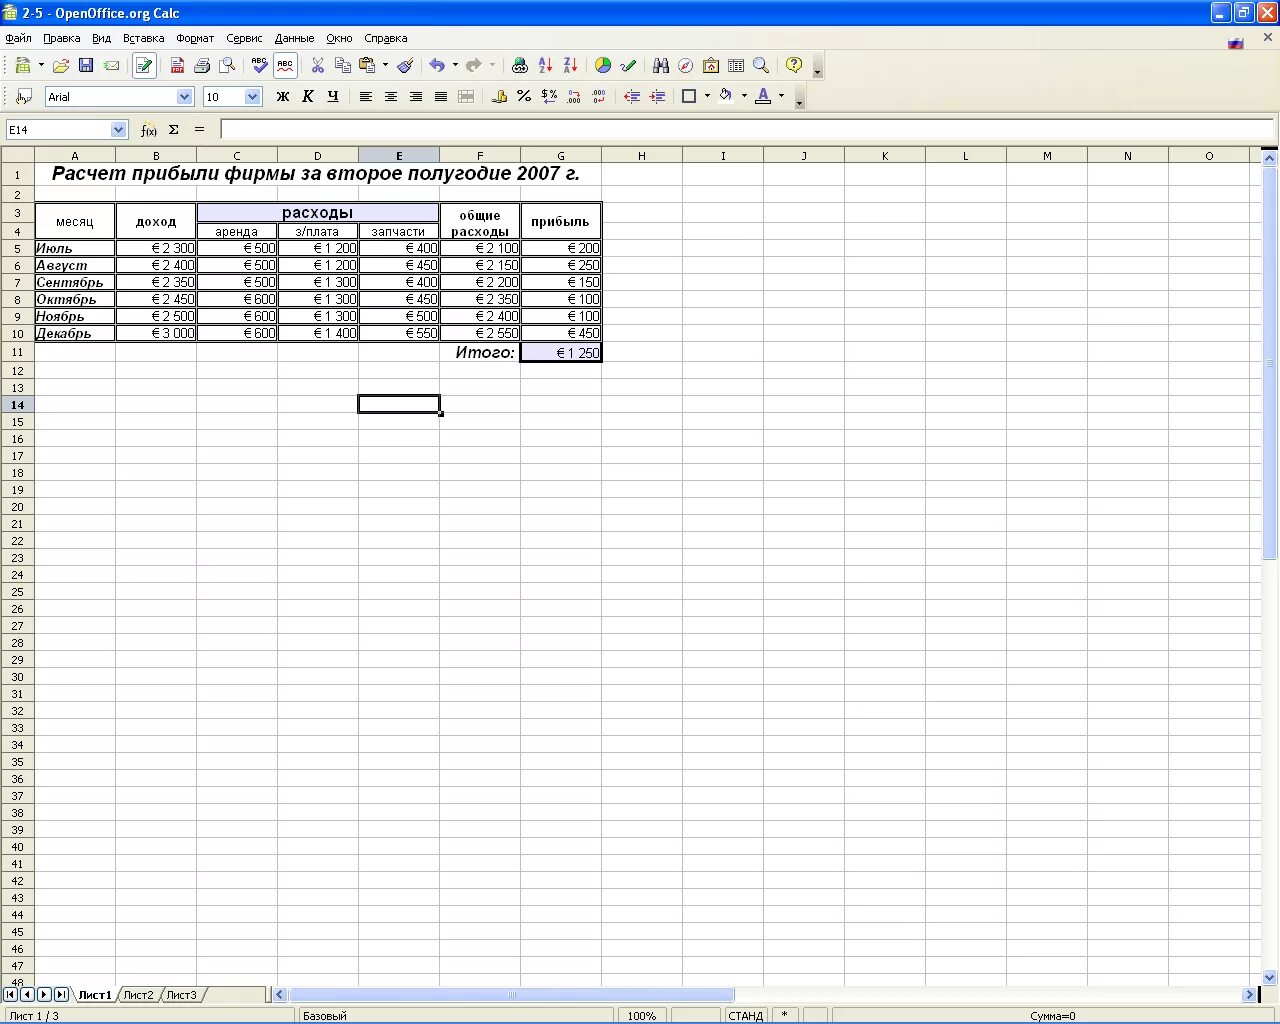Click the Decrease Indent icon
The height and width of the screenshot is (1024, 1280).
click(632, 96)
